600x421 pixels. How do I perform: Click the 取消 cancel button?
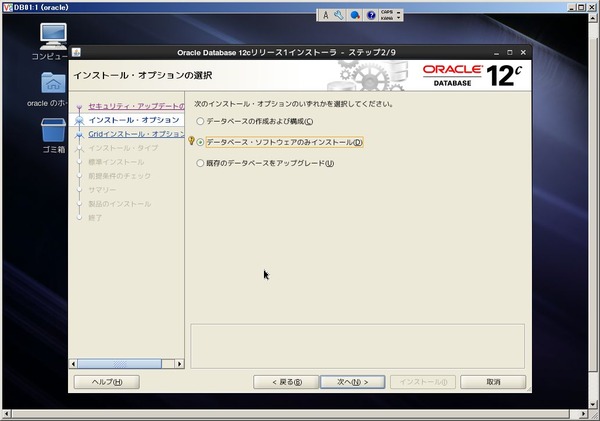click(493, 382)
